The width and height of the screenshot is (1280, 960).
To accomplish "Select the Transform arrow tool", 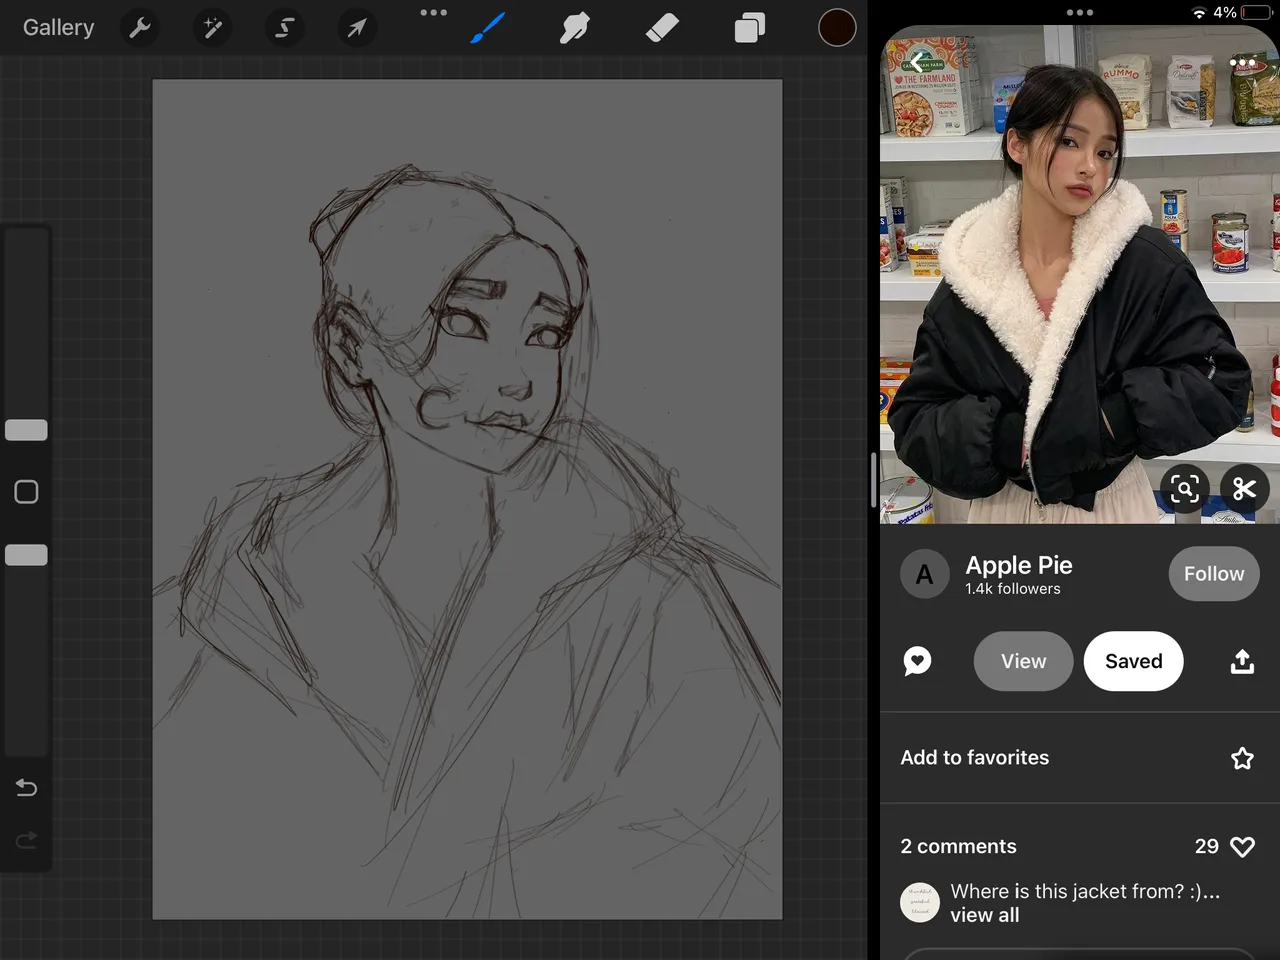I will [356, 28].
